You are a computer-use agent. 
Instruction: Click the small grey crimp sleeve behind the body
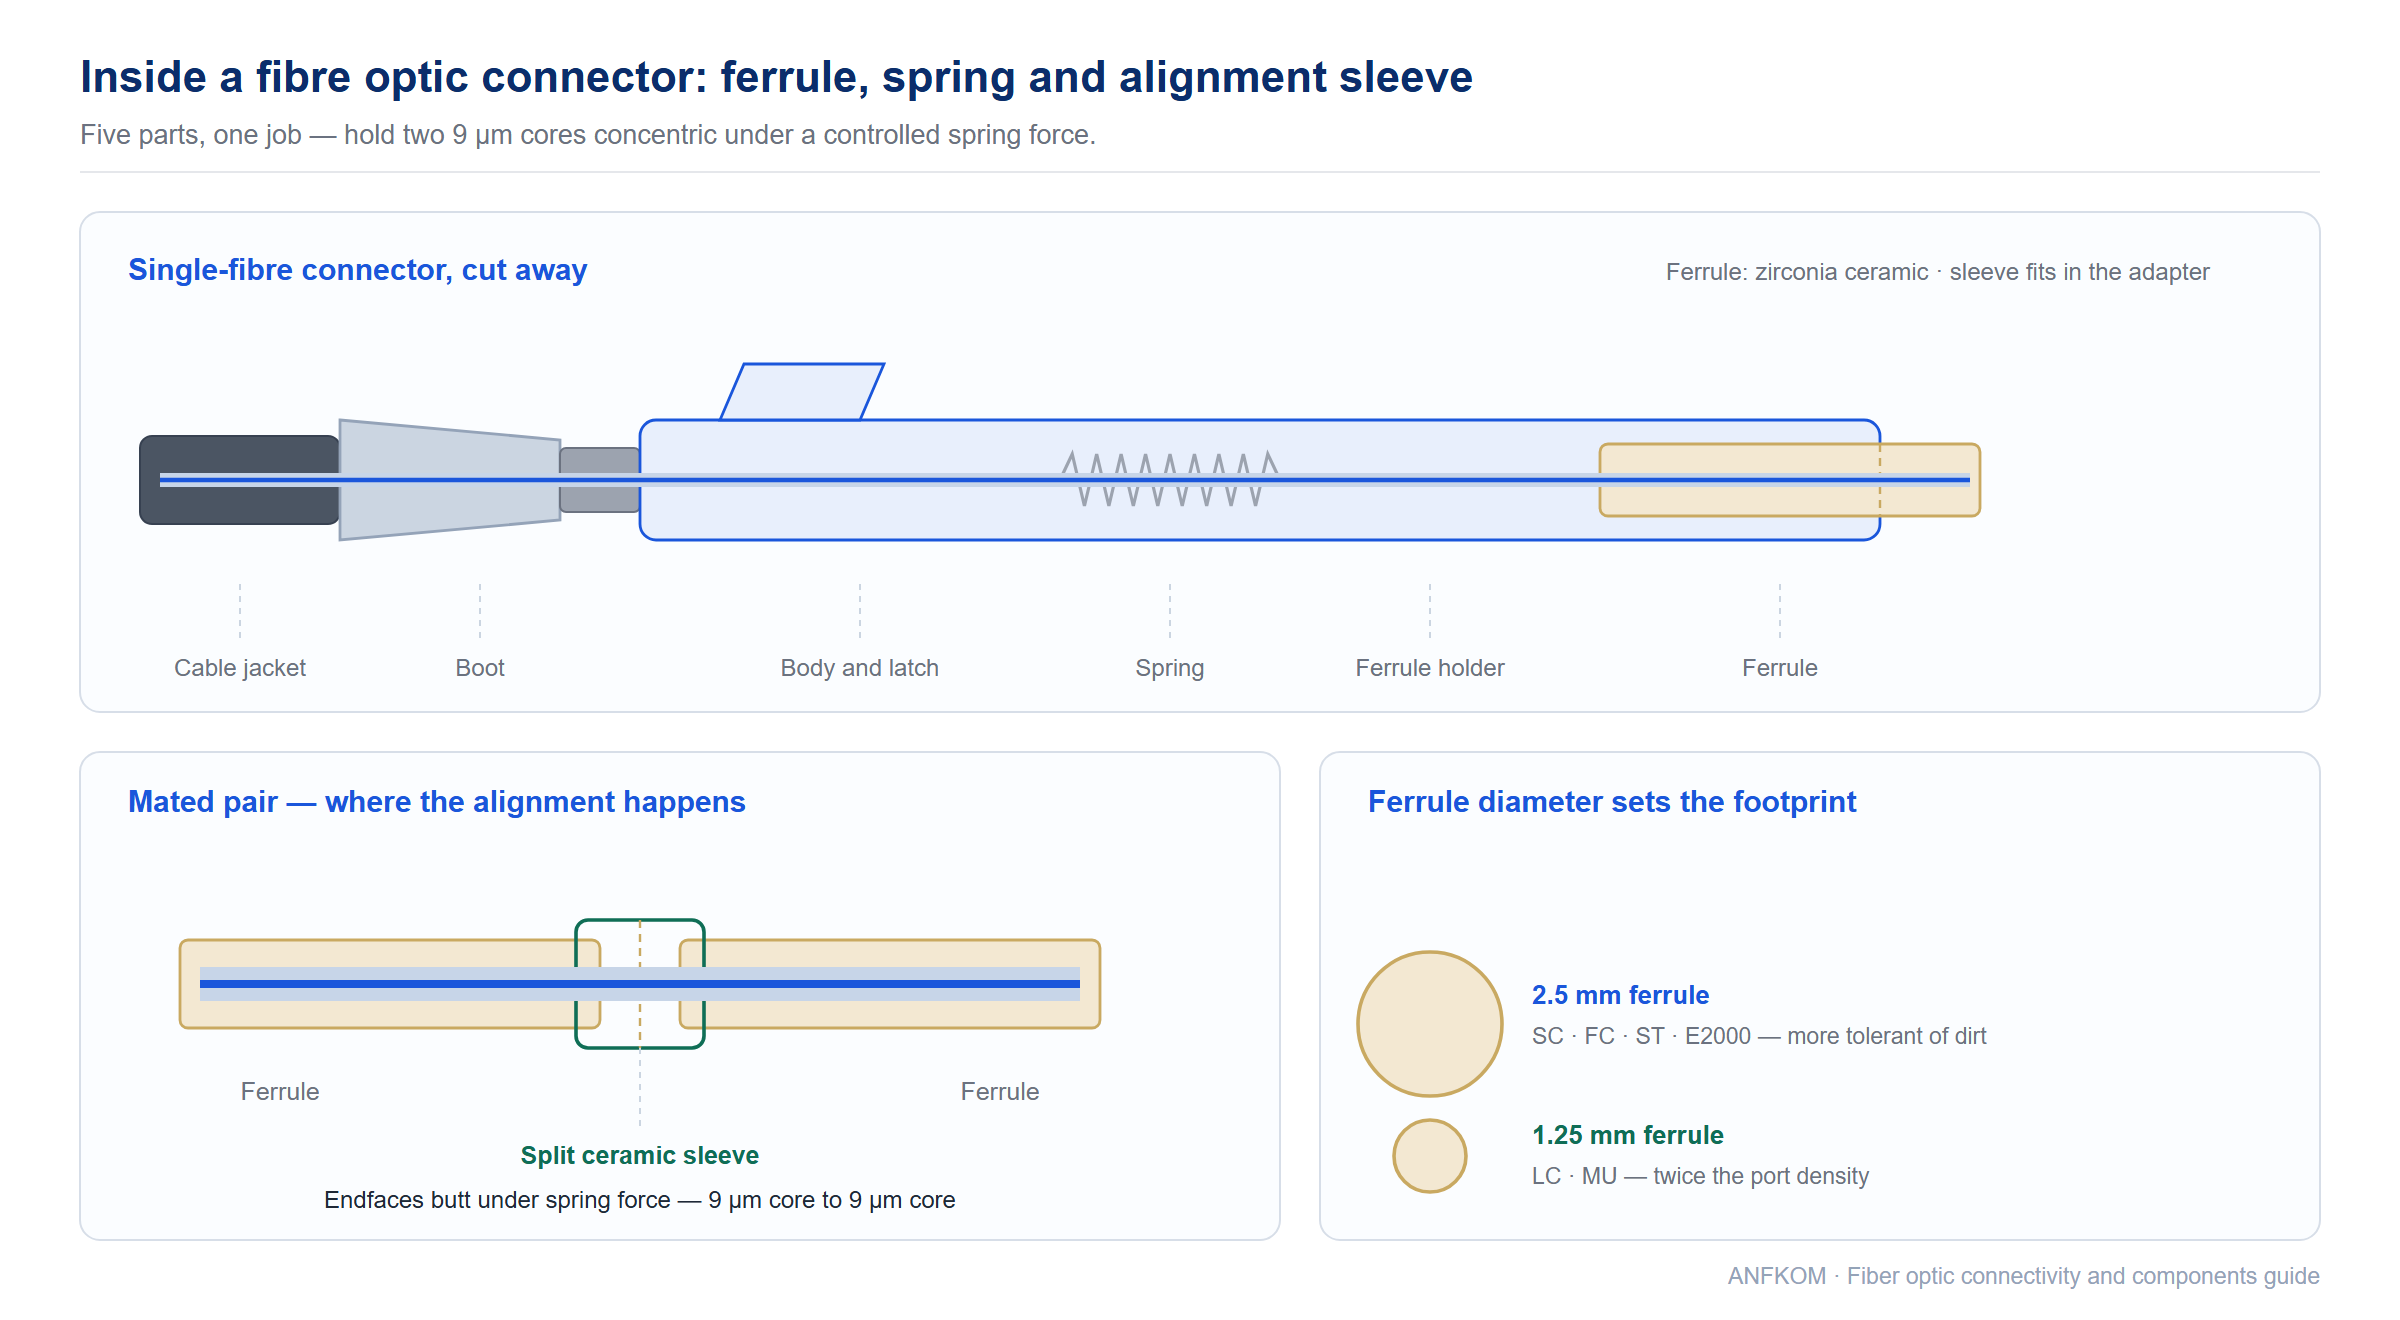[600, 480]
